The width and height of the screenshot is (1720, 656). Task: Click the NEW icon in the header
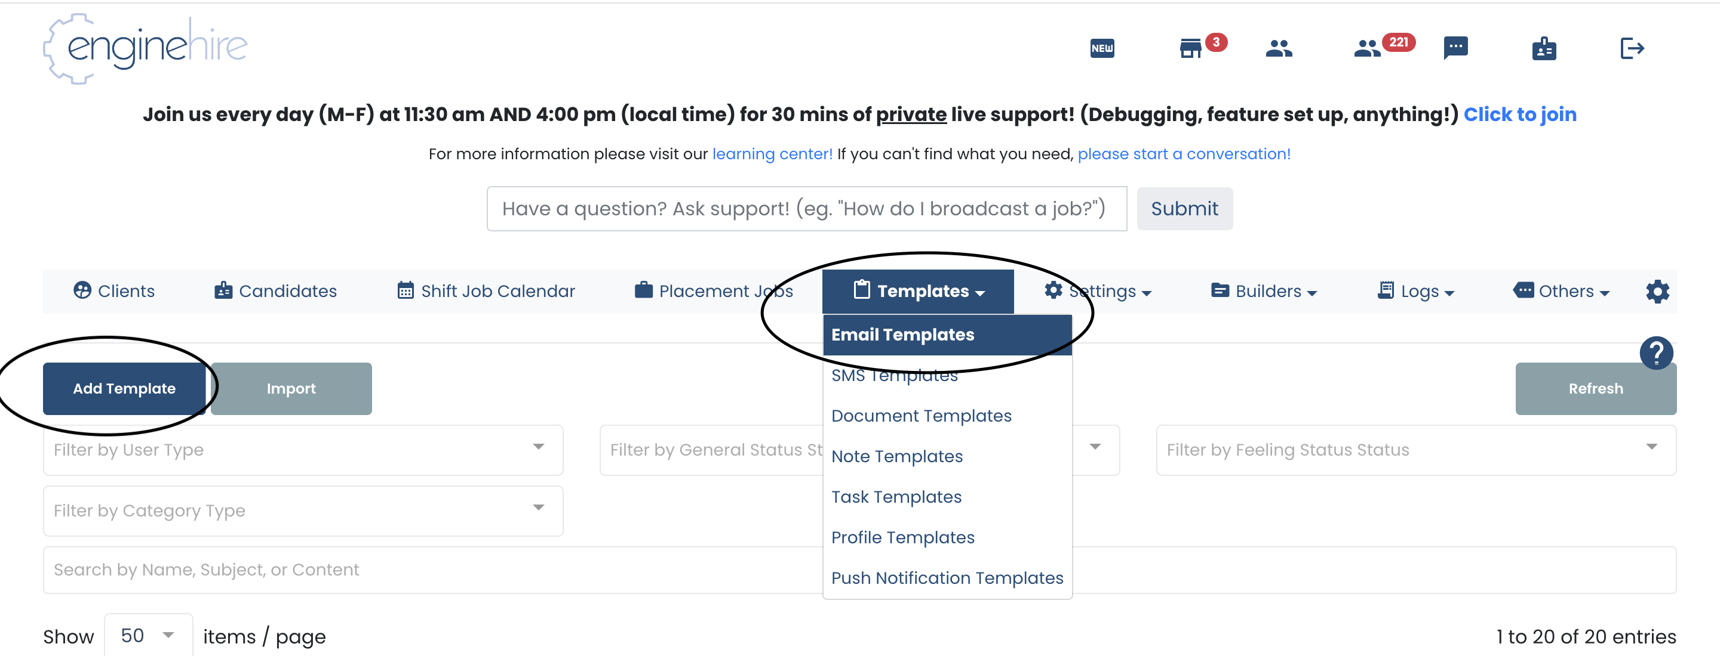tap(1102, 47)
